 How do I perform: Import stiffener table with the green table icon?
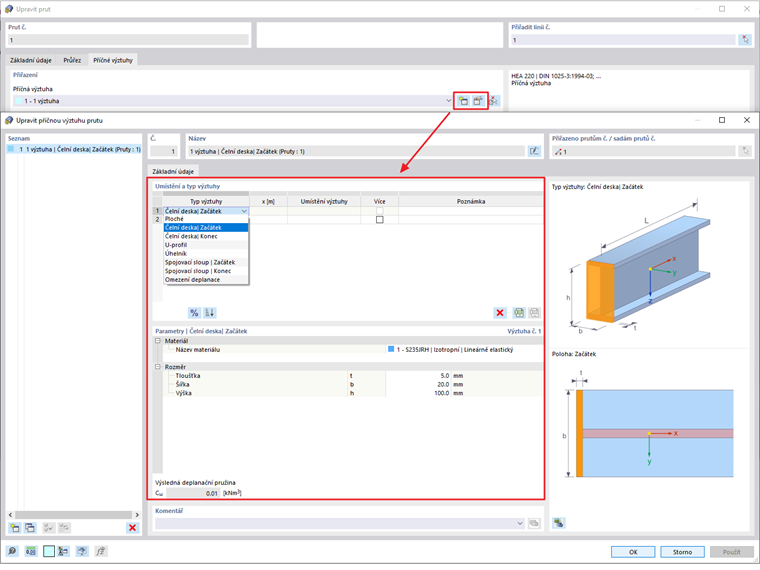pos(519,313)
